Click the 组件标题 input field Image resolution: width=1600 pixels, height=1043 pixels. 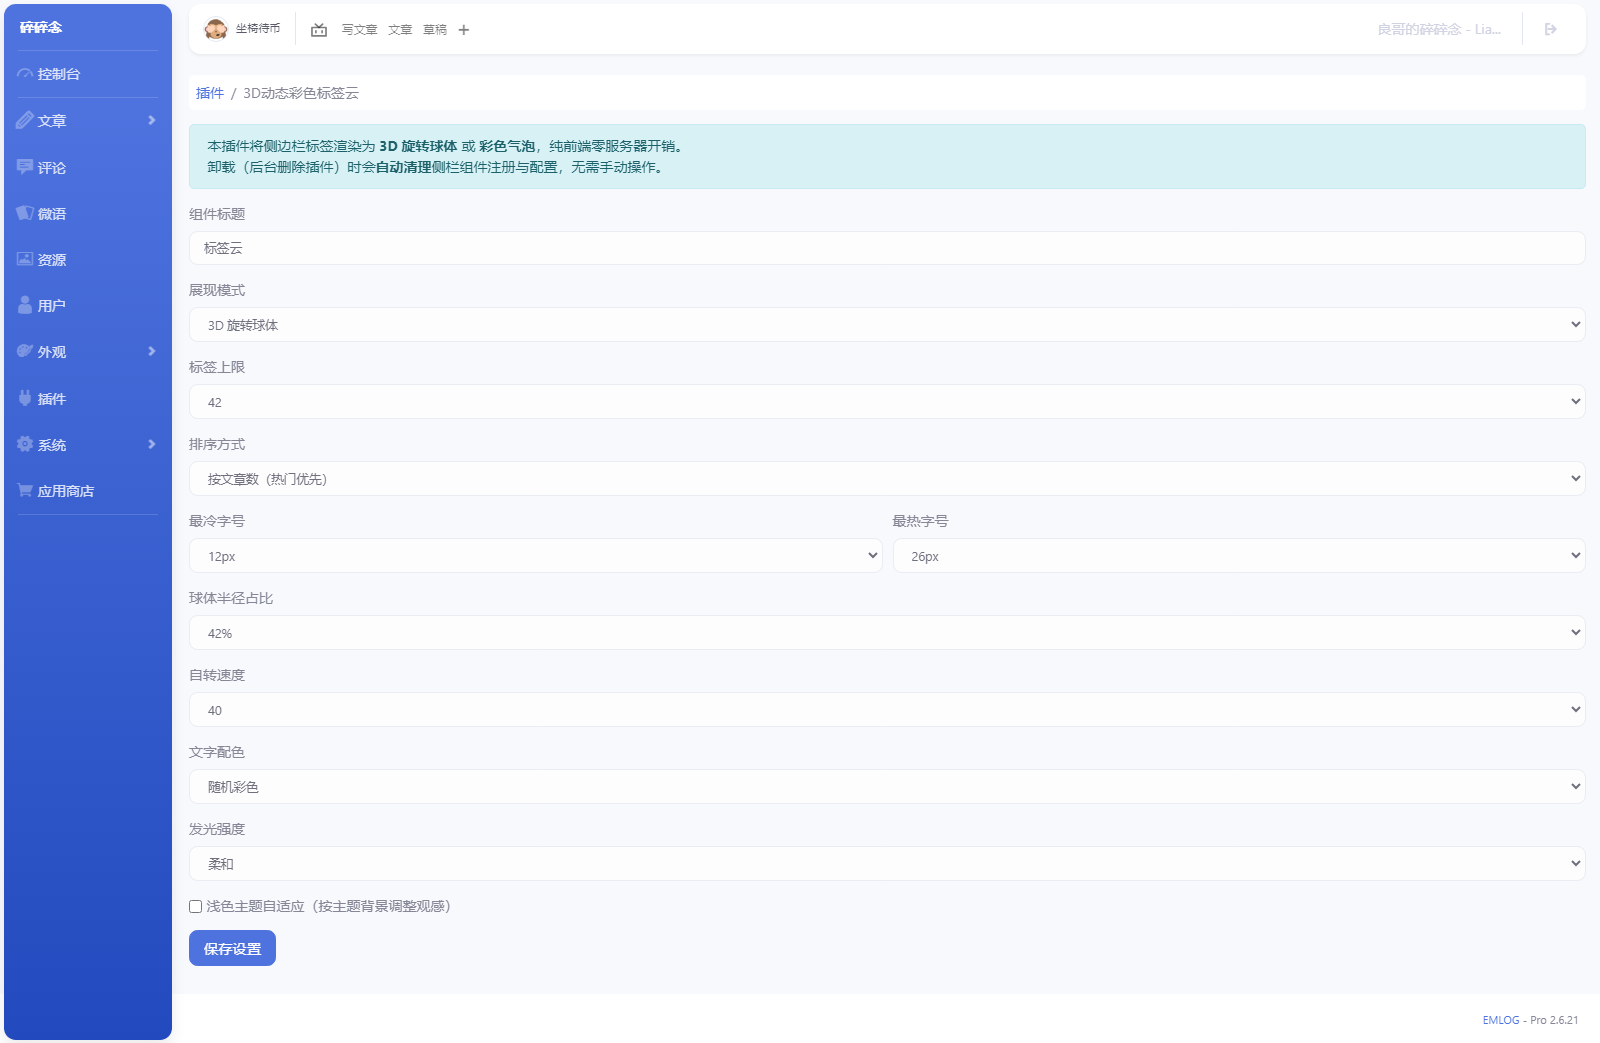[887, 248]
